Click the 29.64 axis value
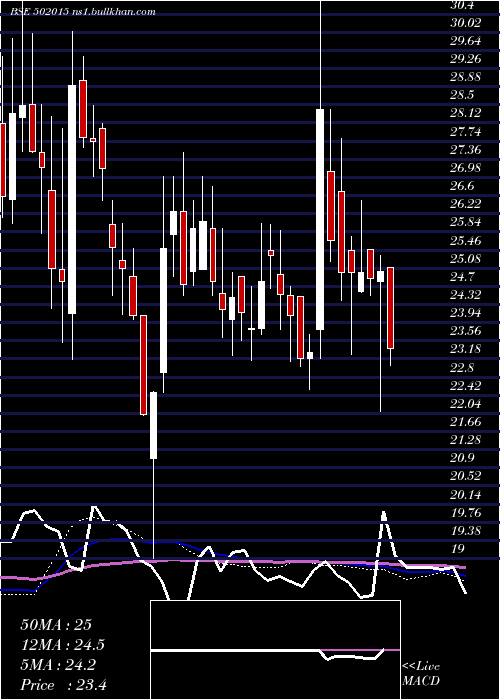Viewport: 500px width, 700px height. tap(466, 42)
